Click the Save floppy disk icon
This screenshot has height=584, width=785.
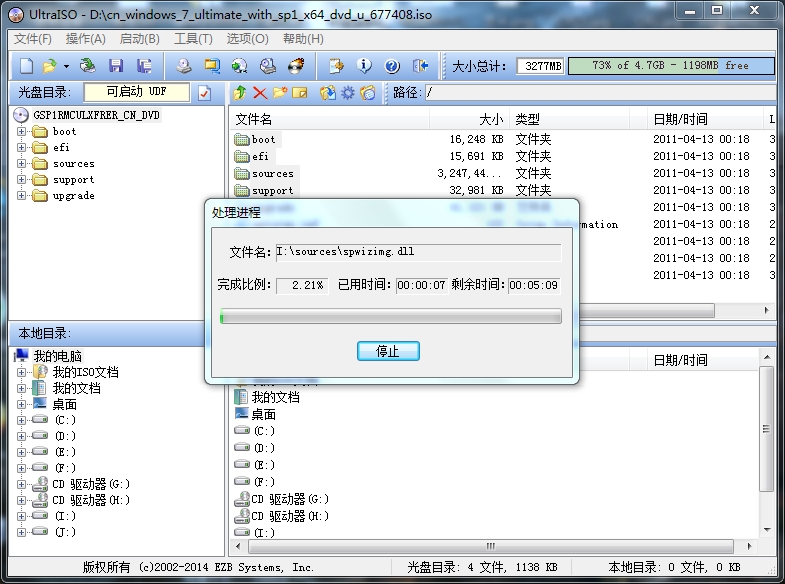[116, 66]
